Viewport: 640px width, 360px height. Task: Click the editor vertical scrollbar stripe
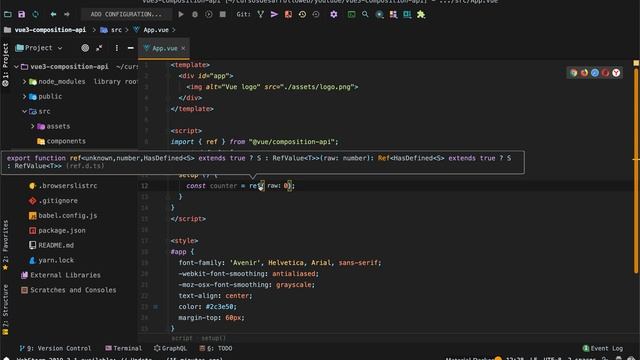(636, 171)
